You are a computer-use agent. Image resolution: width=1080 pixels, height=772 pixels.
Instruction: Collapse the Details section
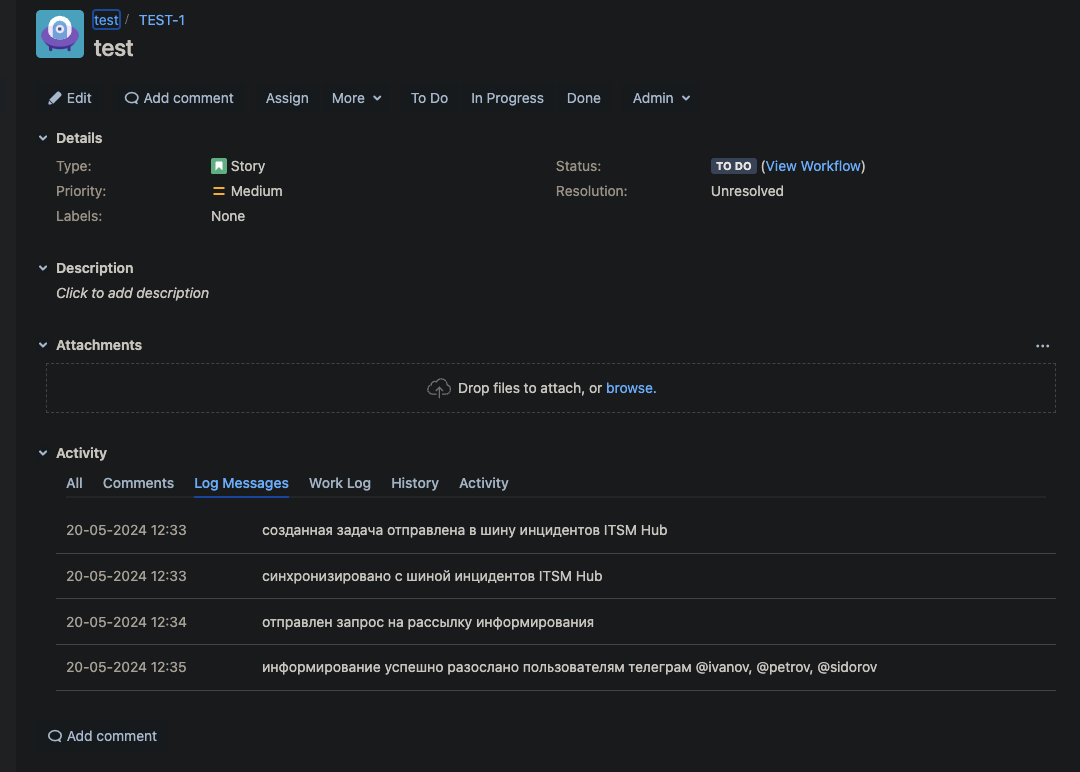[43, 138]
